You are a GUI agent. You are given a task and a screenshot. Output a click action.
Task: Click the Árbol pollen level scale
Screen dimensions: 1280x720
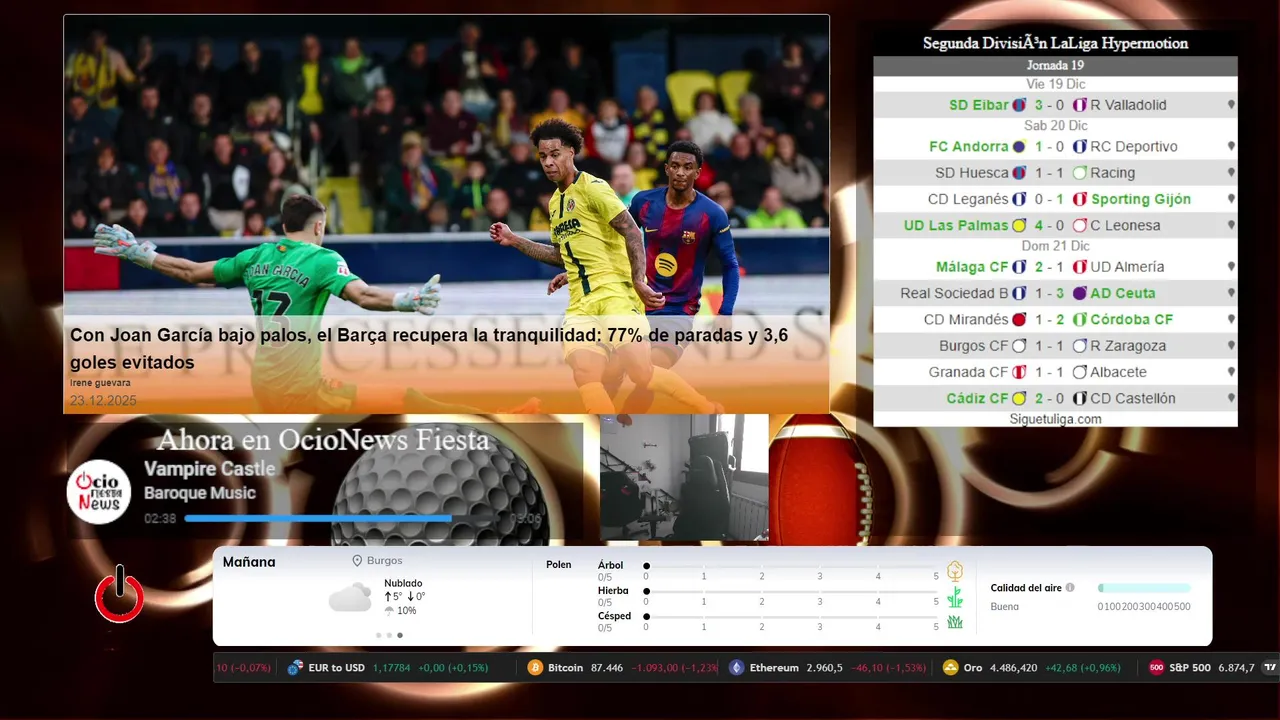point(791,567)
